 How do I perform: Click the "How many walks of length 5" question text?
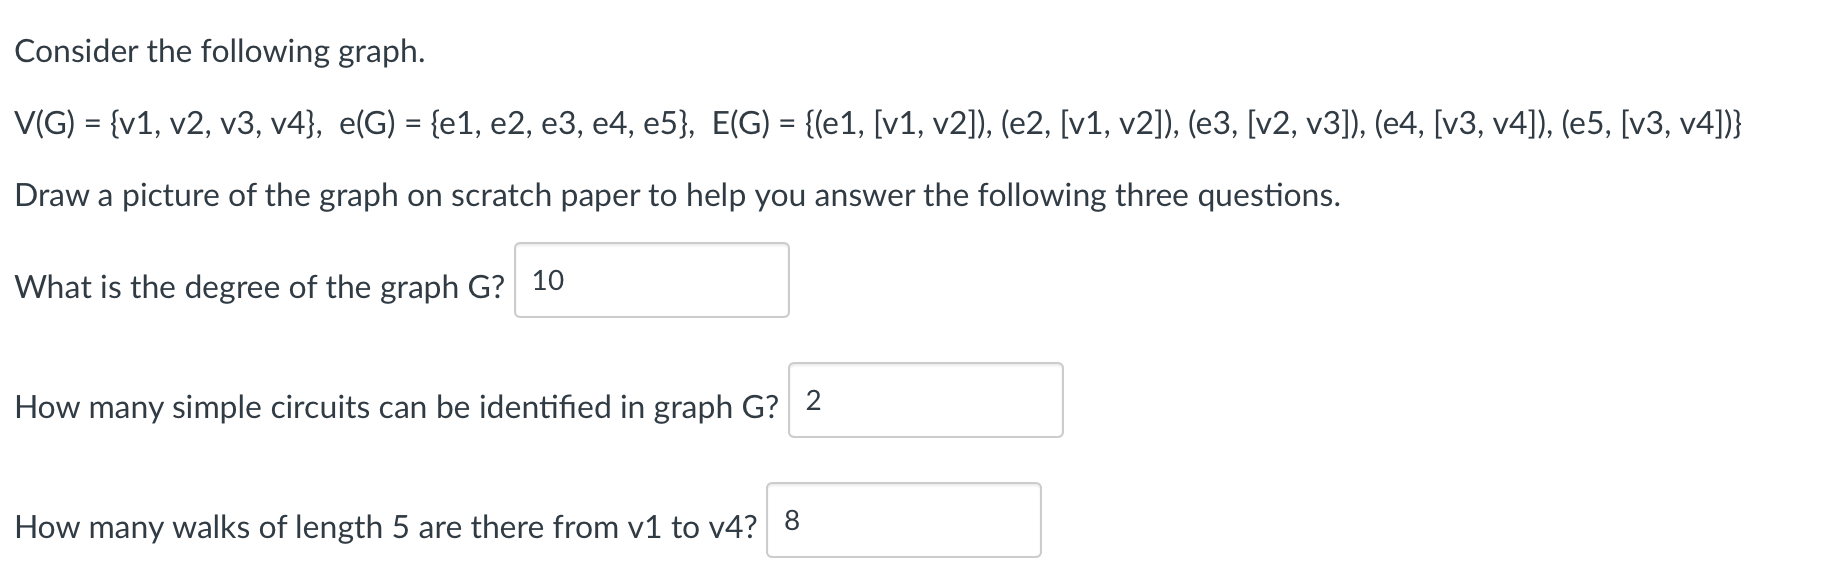(x=385, y=528)
